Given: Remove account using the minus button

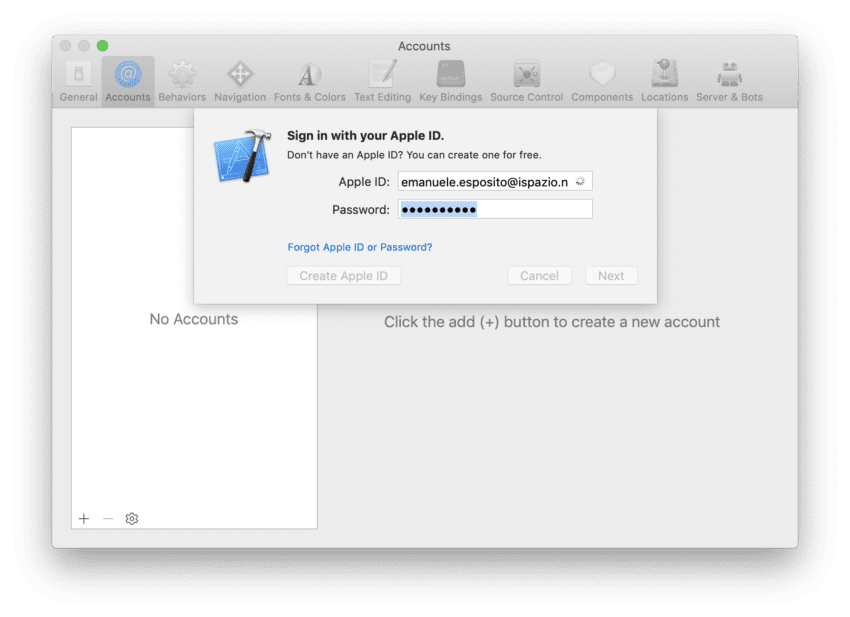Looking at the screenshot, I should [108, 519].
